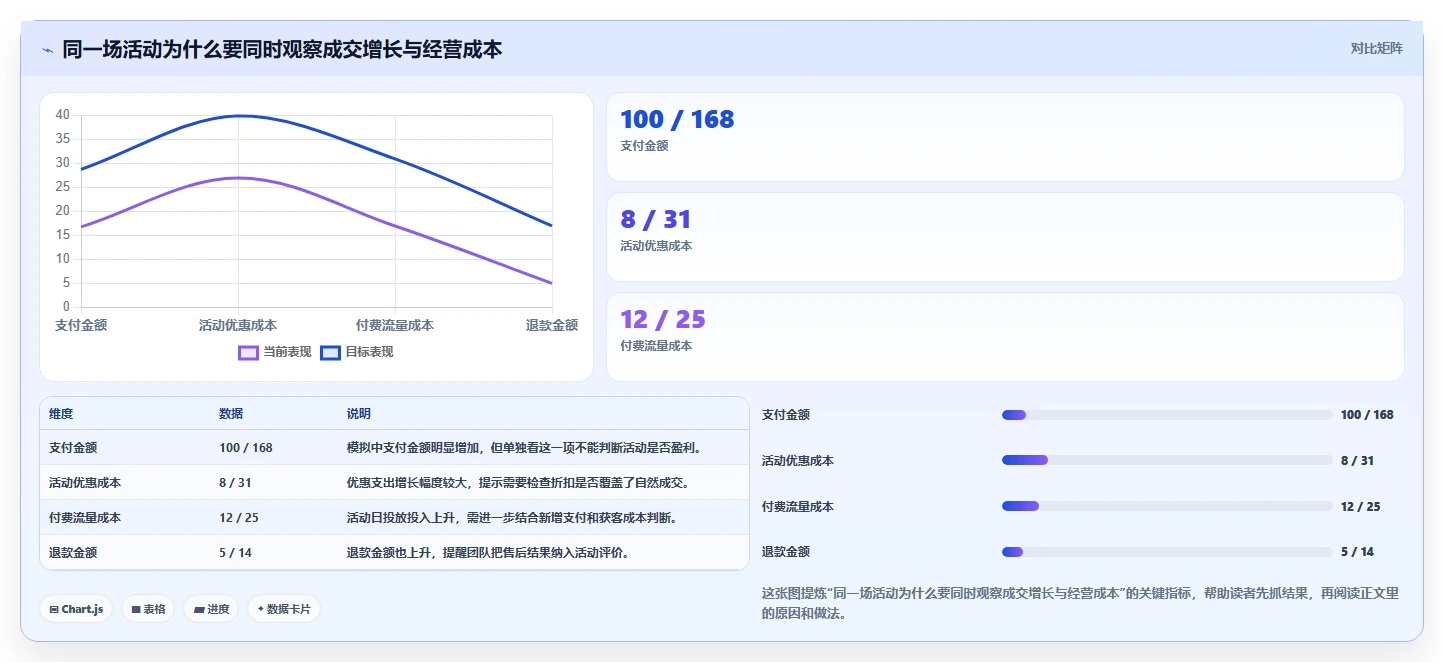This screenshot has height=662, width=1444.
Task: Click the 25 tick on chart y-axis
Action: 63,187
